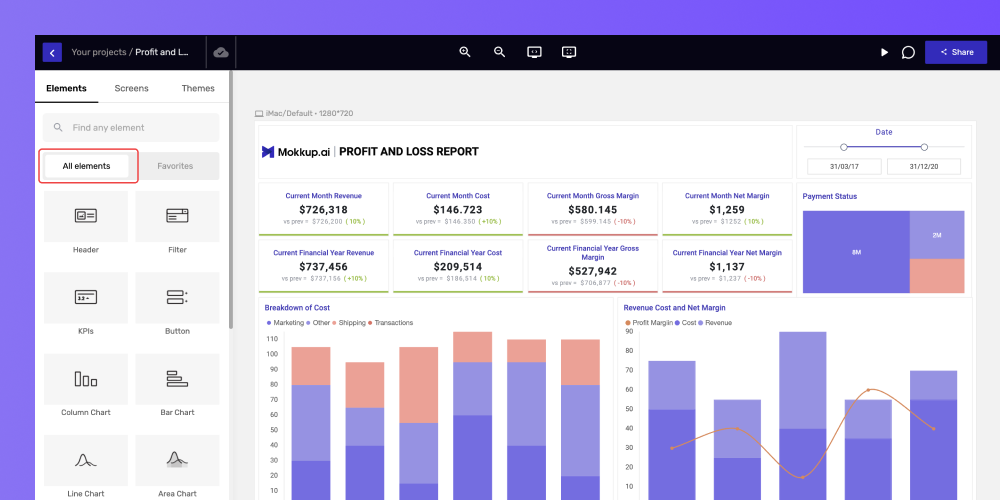Switch to the Screens tab

pos(131,89)
